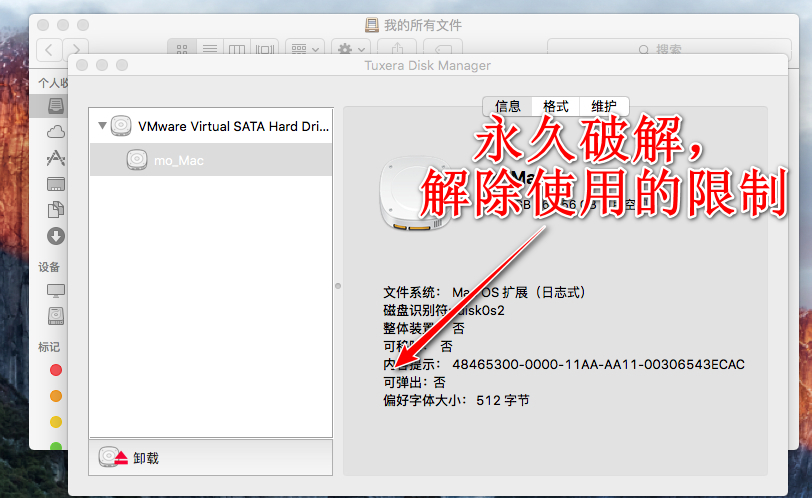Open Documents in Finder sidebar
812x498 pixels.
(x=55, y=209)
